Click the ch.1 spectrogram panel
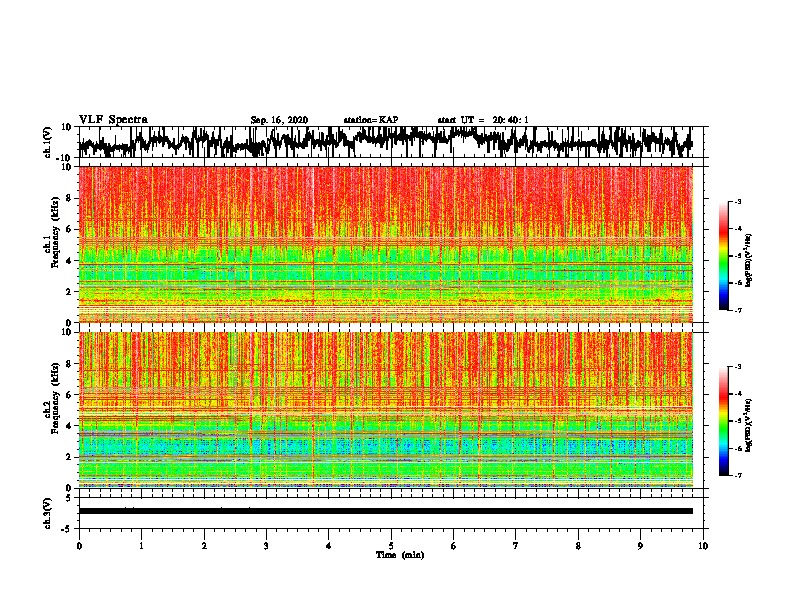This screenshot has height=612, width=792. (385, 244)
